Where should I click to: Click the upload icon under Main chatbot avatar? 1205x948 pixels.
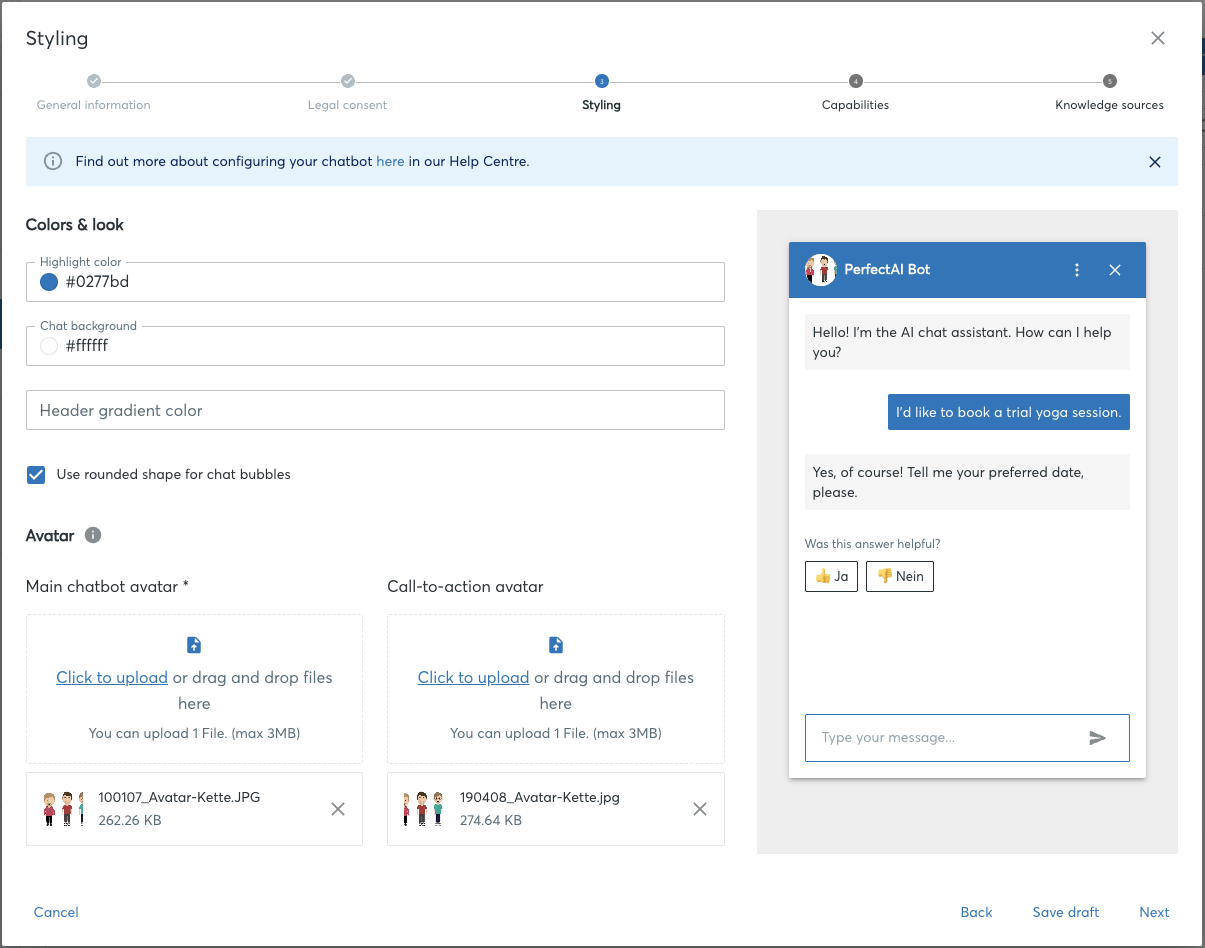tap(194, 645)
